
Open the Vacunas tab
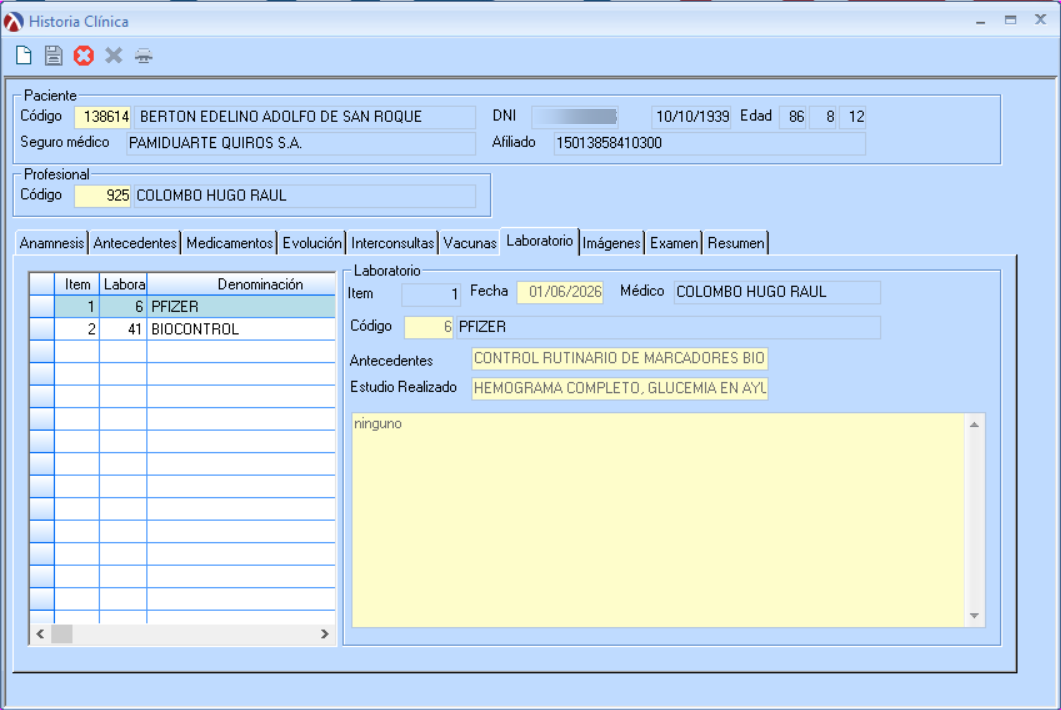coord(470,243)
